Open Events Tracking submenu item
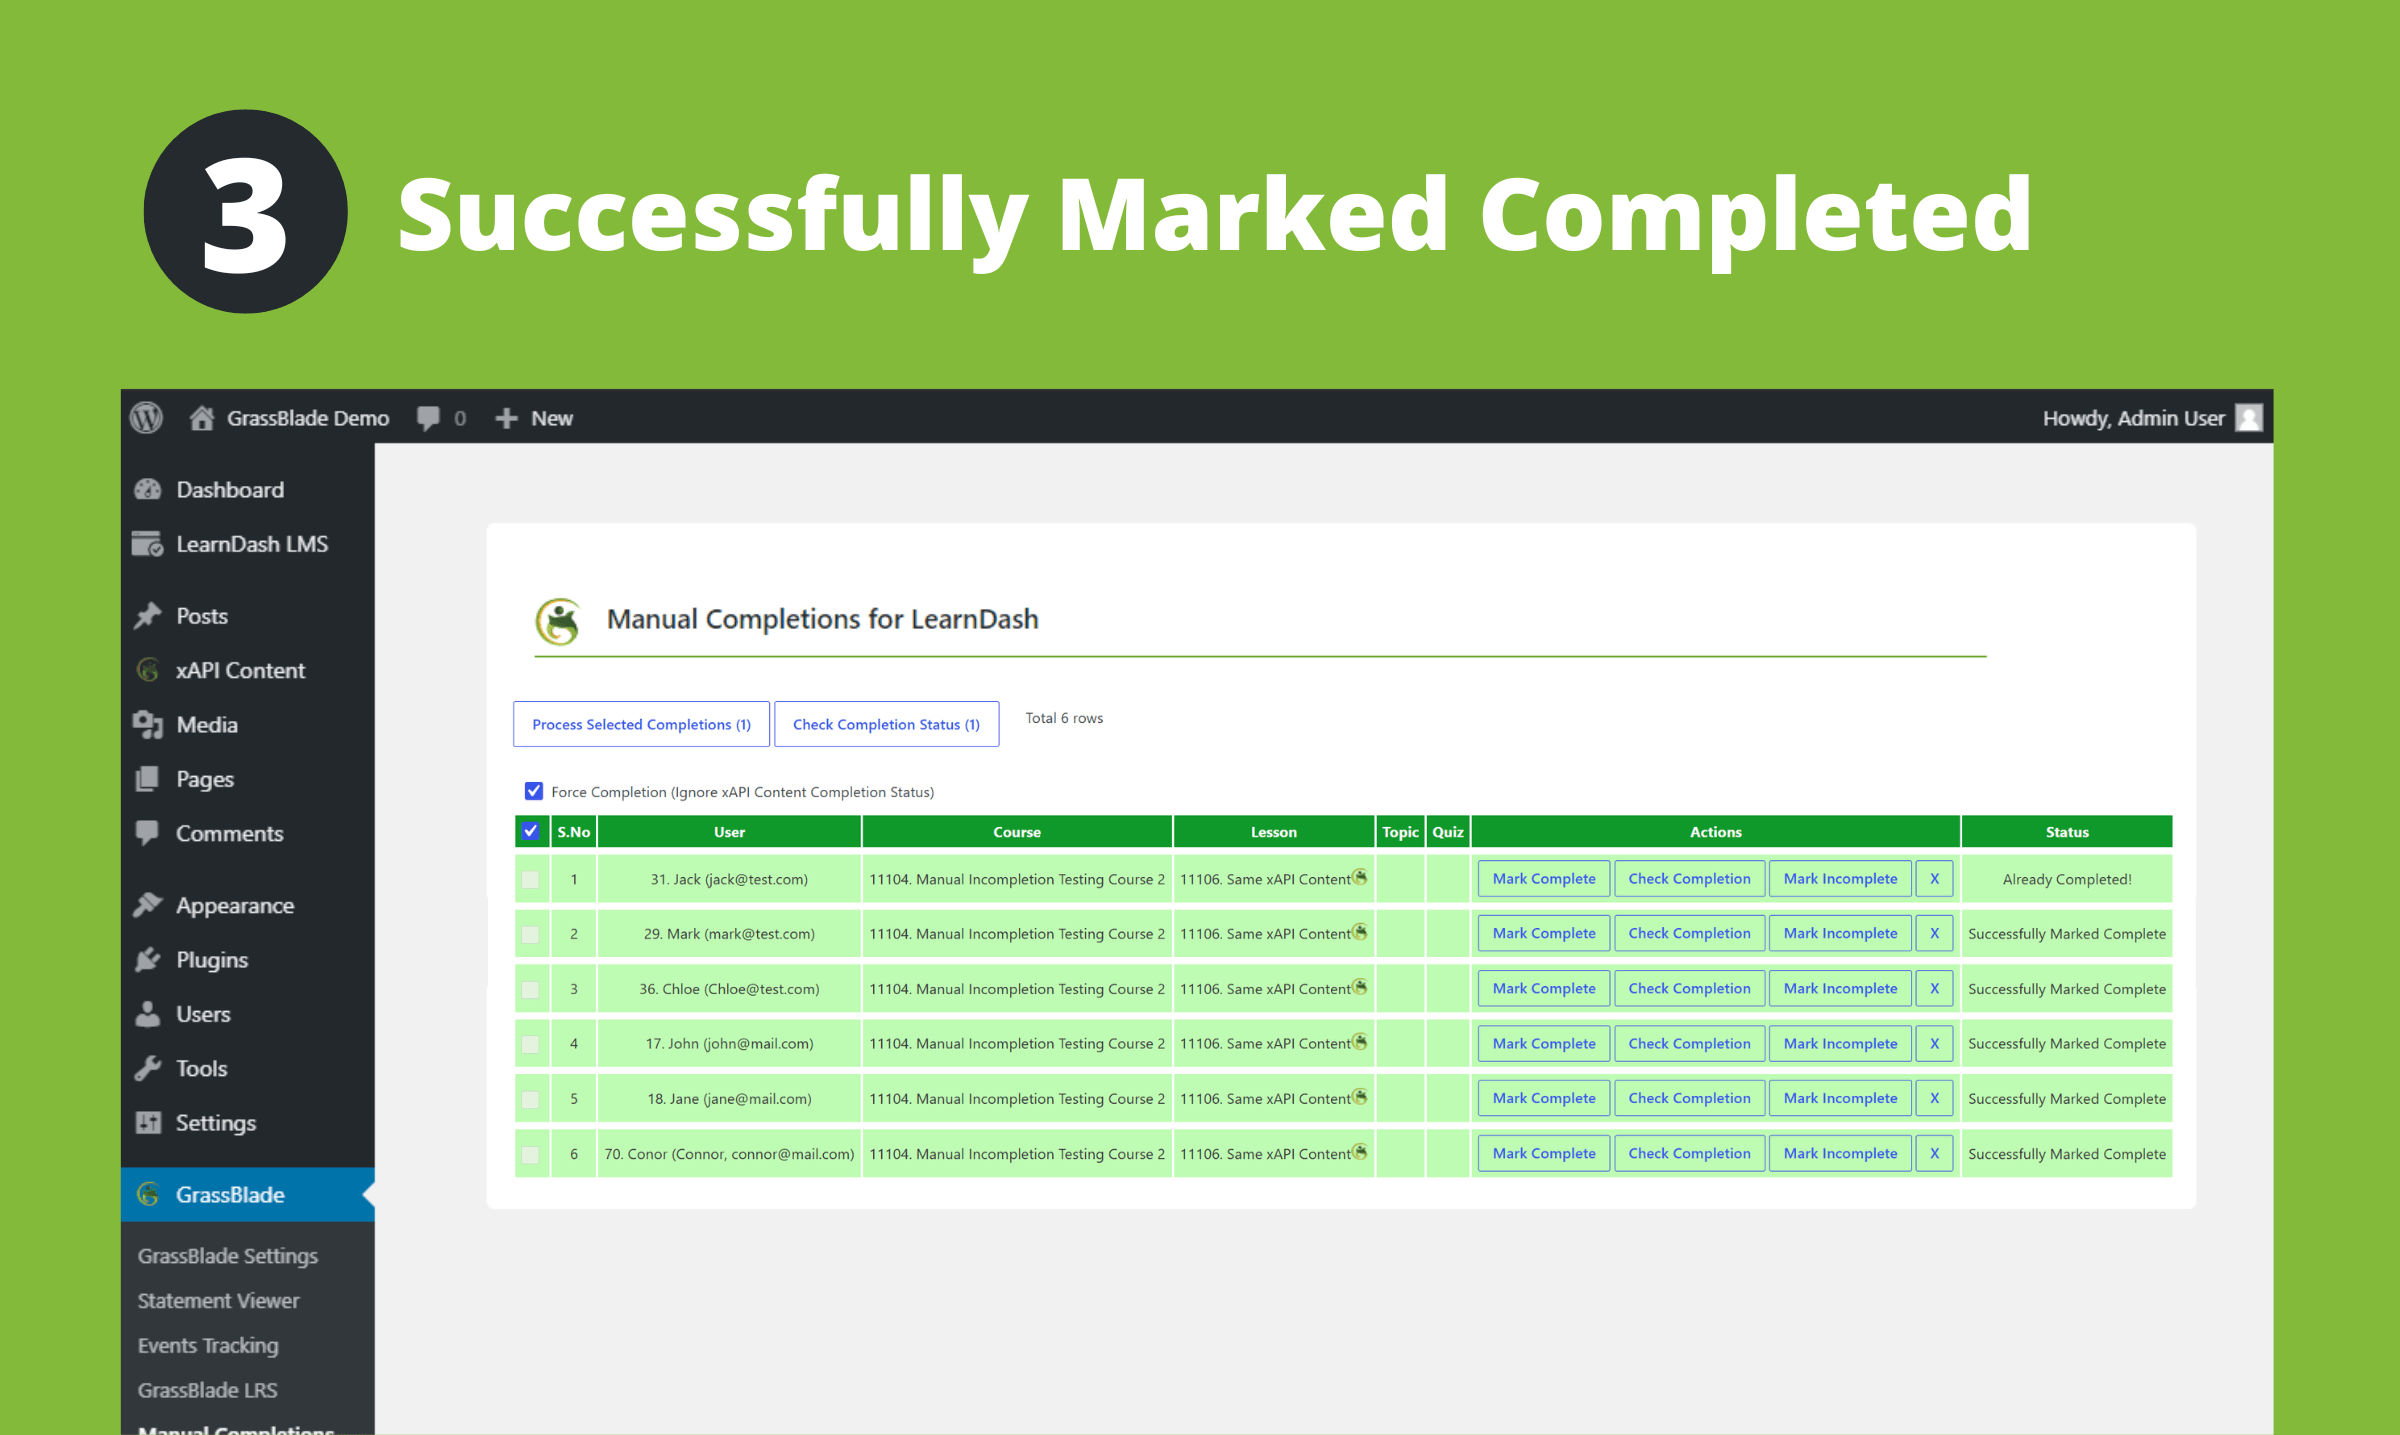The width and height of the screenshot is (2400, 1435). pyautogui.click(x=208, y=1346)
